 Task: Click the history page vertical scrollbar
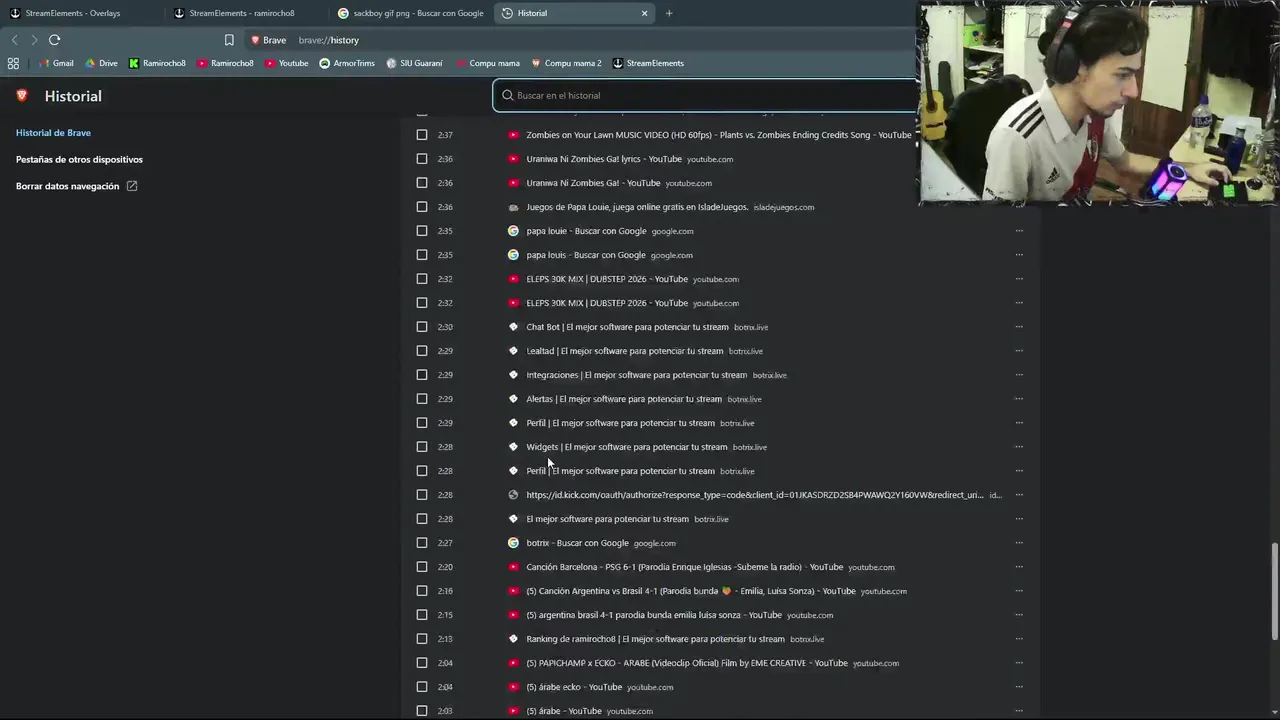click(x=1274, y=591)
